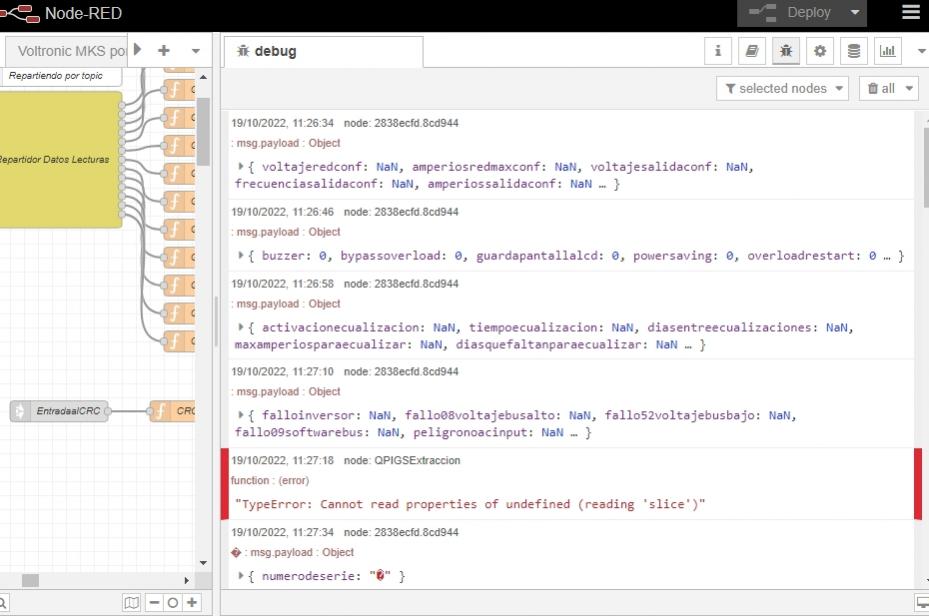Expand the buzzer payload object

241,255
